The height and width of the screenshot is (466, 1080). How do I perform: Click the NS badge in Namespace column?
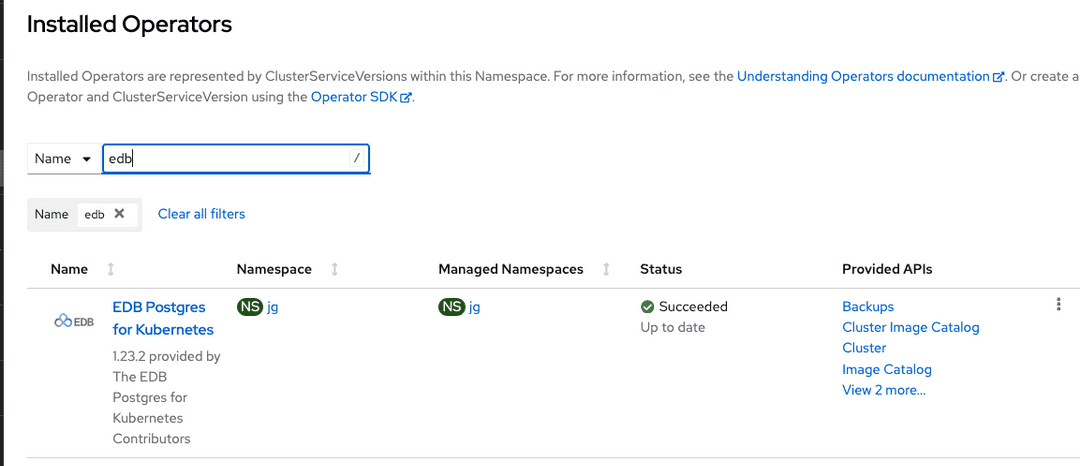click(x=250, y=307)
